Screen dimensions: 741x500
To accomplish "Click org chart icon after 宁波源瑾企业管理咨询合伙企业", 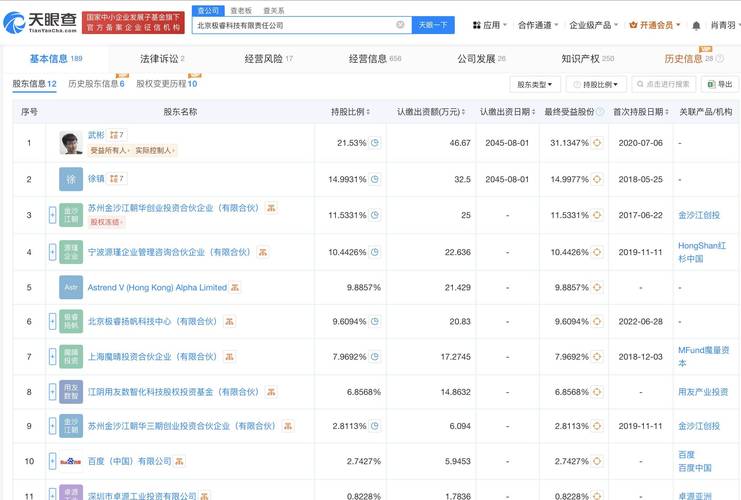I will click(263, 252).
